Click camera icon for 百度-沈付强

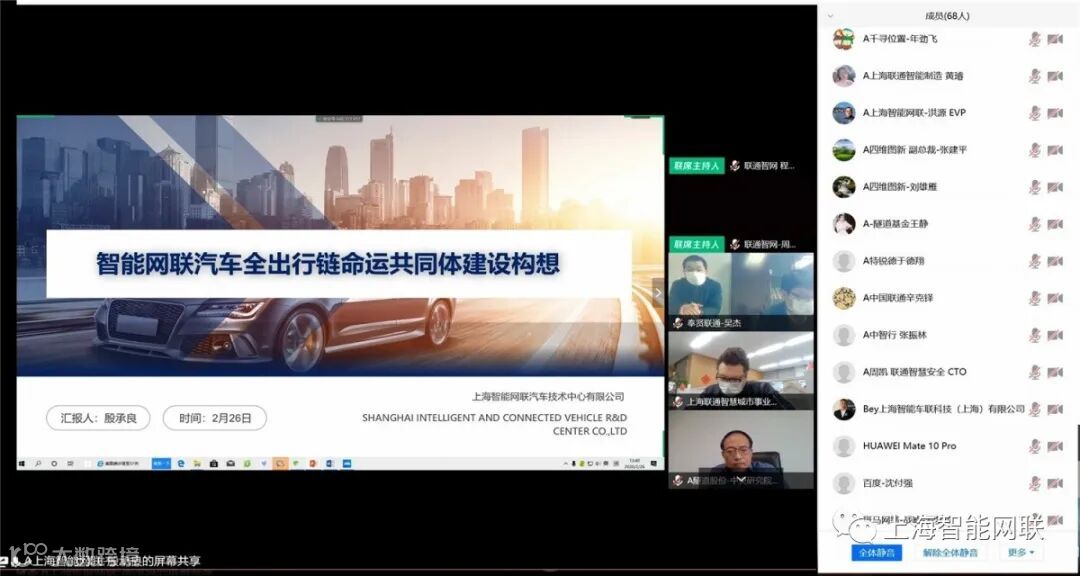pos(1055,484)
